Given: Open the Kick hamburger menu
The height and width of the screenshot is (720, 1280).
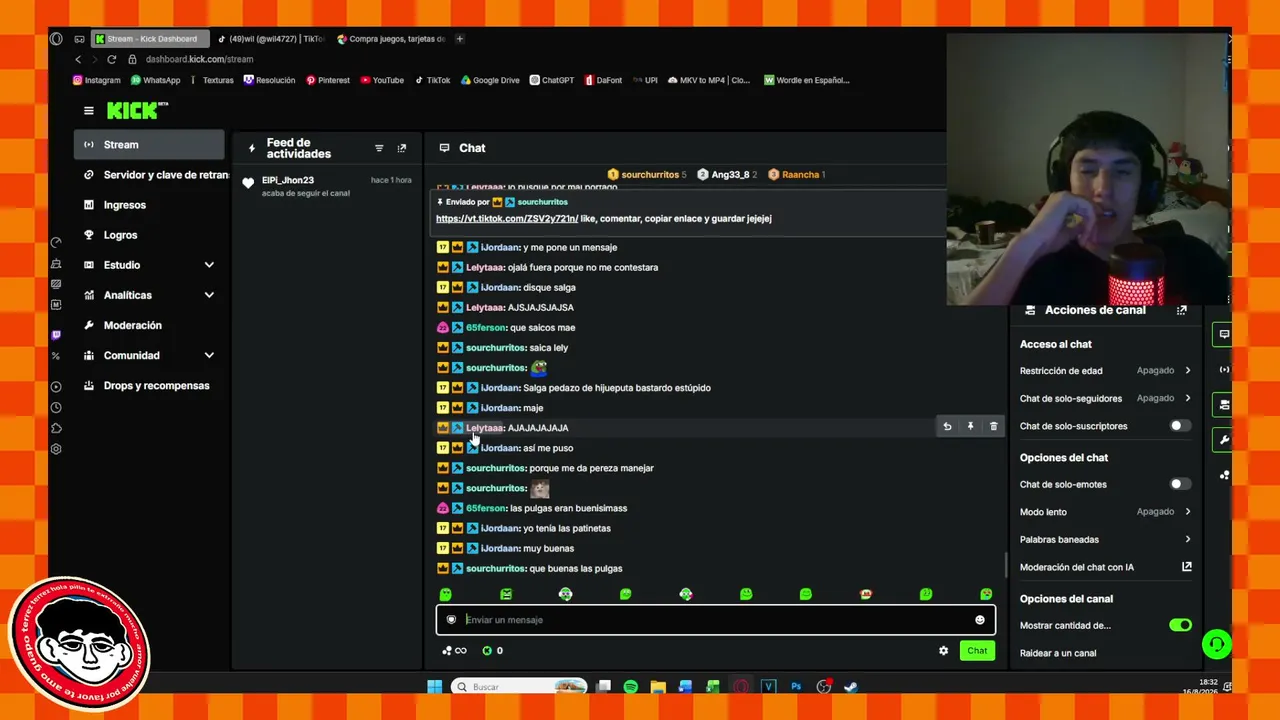Looking at the screenshot, I should pos(89,111).
